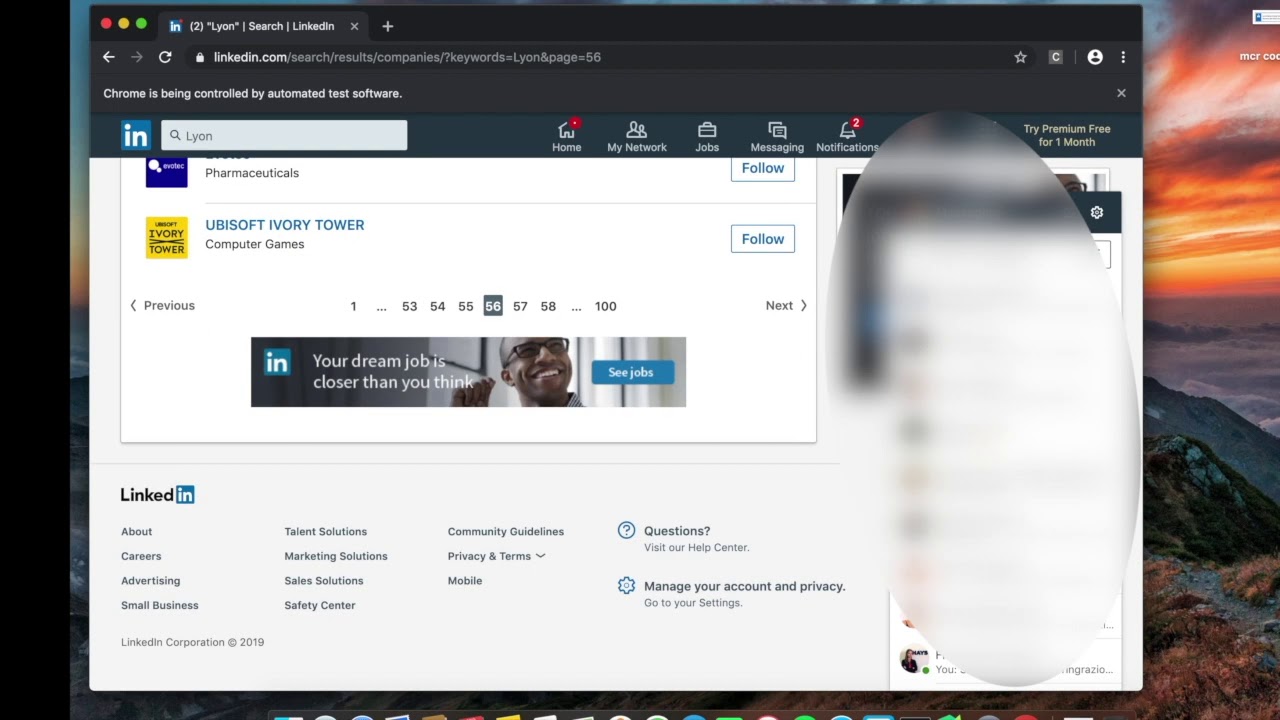Click the LinkedIn footer logo

tap(158, 494)
